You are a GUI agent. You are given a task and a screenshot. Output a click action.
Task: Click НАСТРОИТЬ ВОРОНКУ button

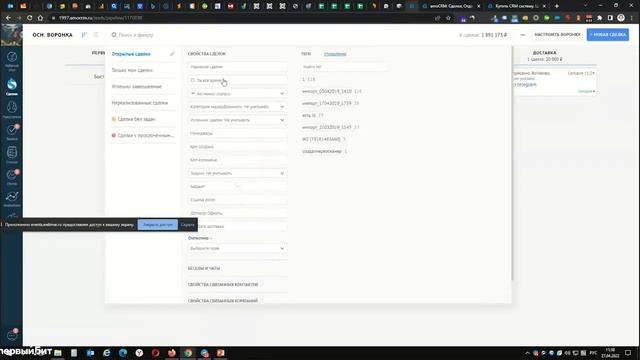(557, 35)
